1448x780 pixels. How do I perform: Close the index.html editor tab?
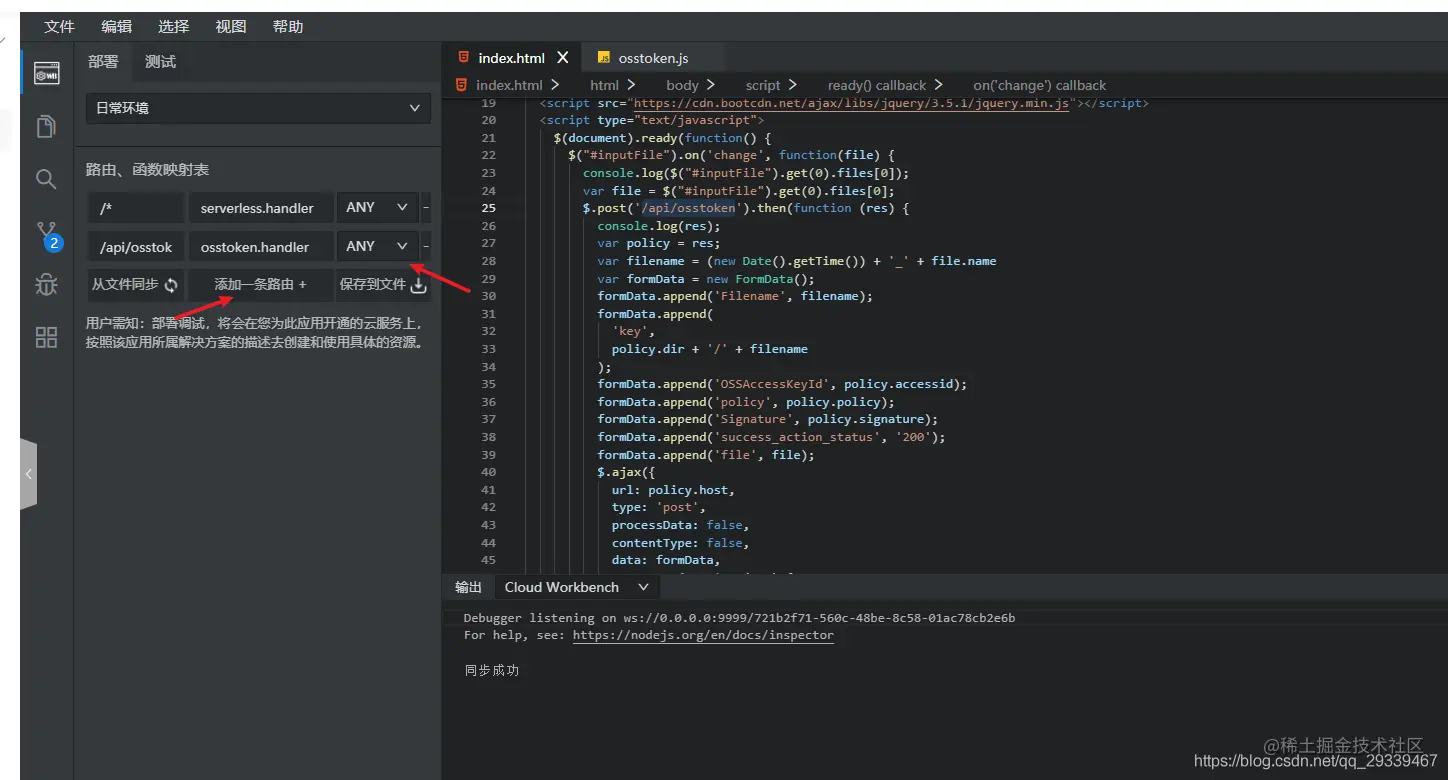point(563,58)
